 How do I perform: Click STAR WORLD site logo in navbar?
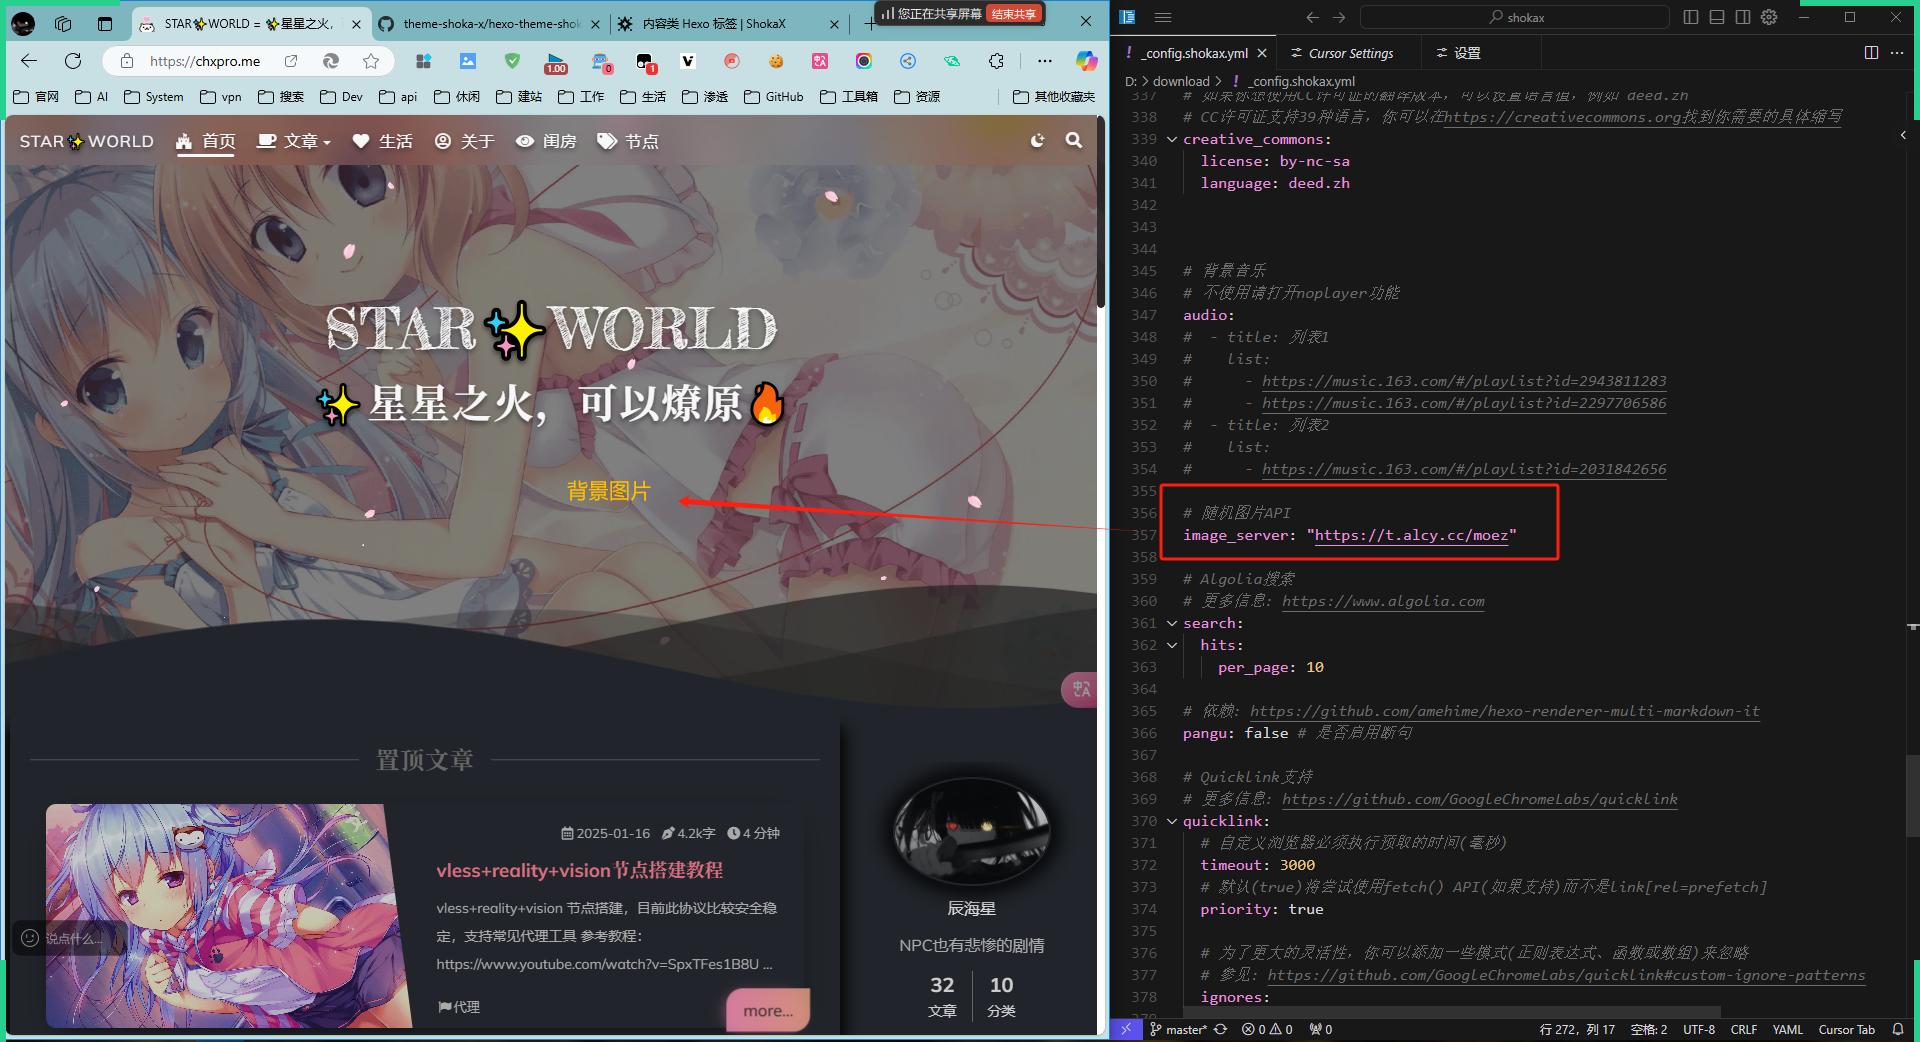(x=87, y=141)
